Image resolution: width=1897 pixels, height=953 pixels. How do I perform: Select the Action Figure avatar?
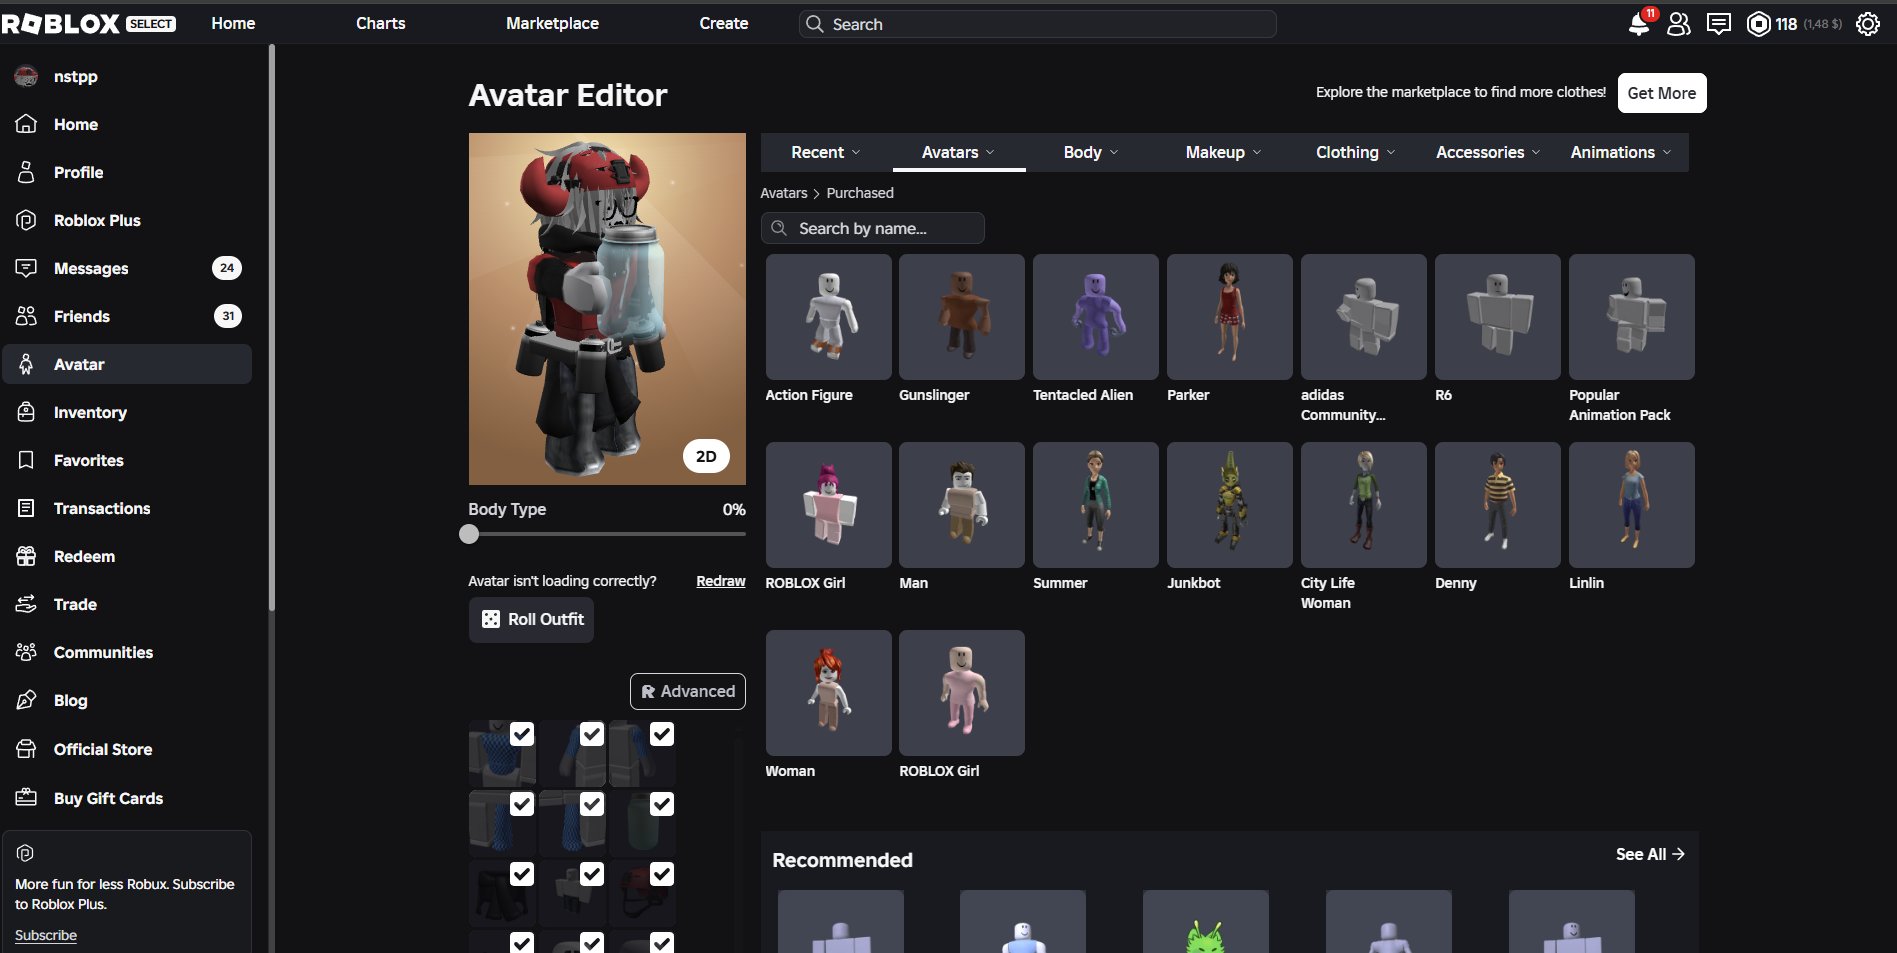pyautogui.click(x=828, y=317)
